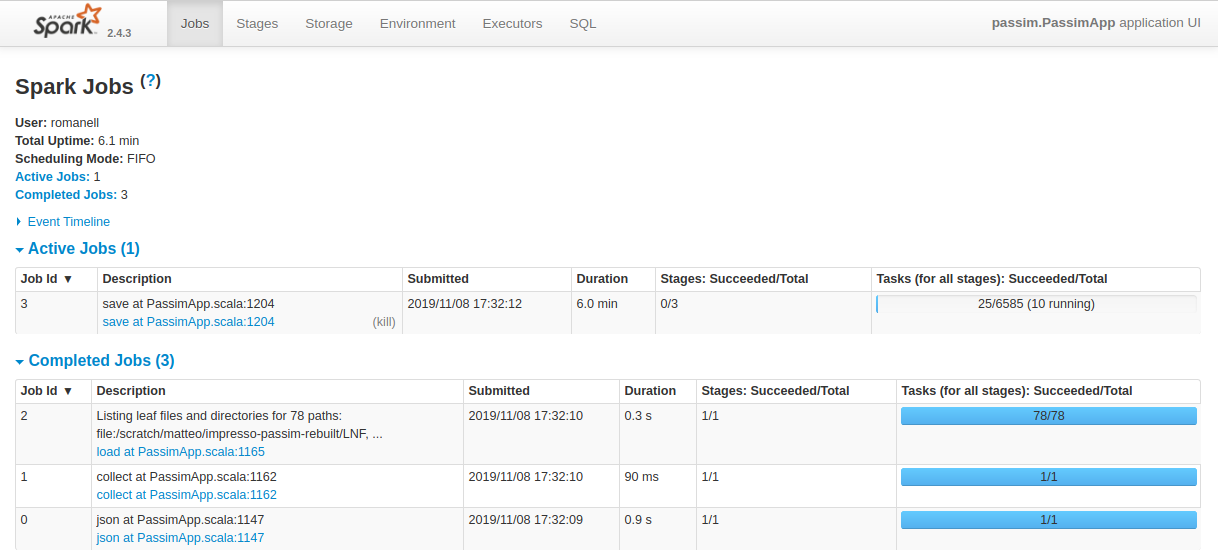Screen dimensions: 1218x552
Task: Collapse the Completed Jobs (3) section
Action: [101, 361]
